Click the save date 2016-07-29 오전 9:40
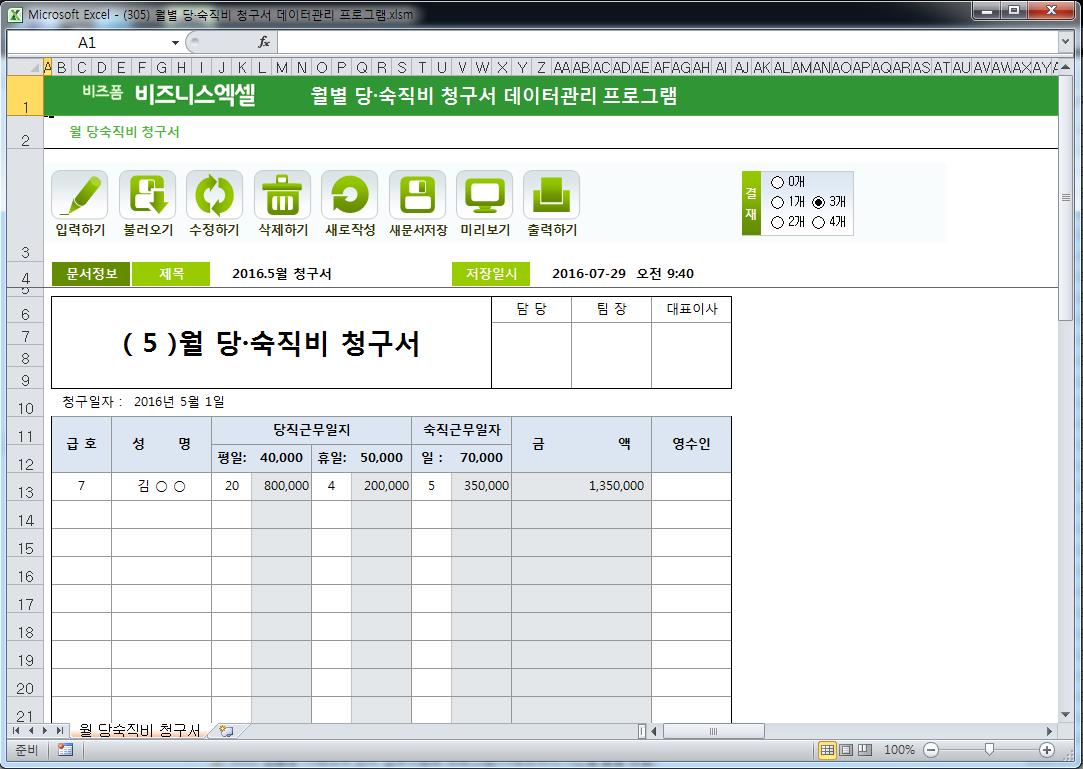 click(x=623, y=274)
